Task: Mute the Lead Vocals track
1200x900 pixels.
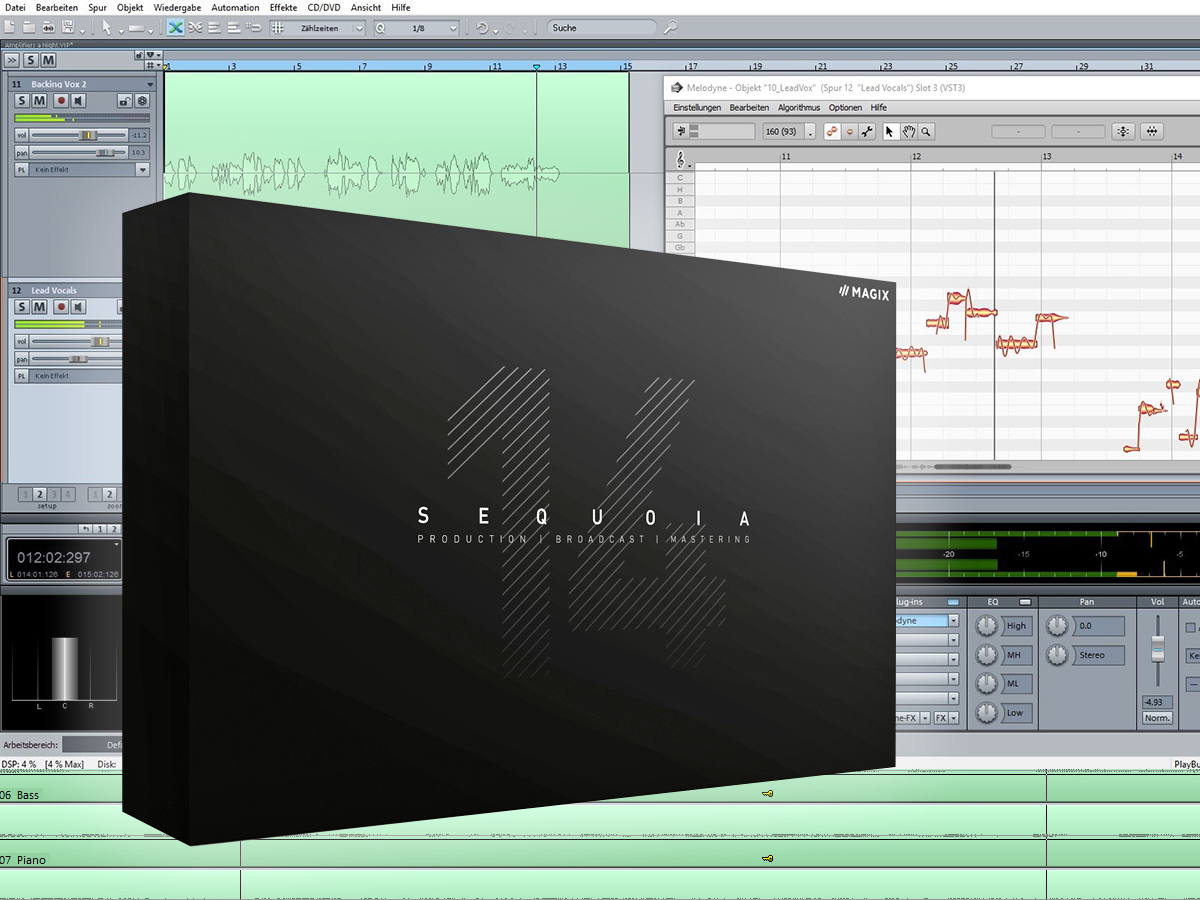Action: 39,307
